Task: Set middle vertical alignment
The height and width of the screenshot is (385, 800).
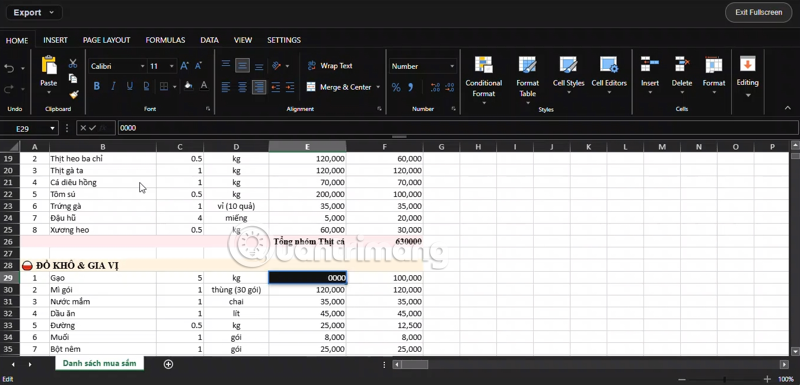Action: [242, 65]
